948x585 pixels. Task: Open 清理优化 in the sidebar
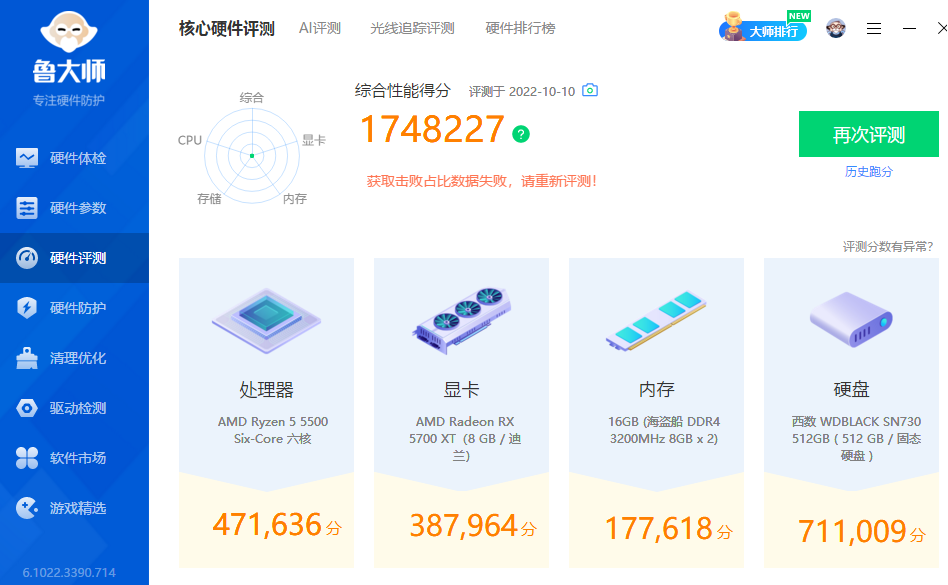point(75,358)
